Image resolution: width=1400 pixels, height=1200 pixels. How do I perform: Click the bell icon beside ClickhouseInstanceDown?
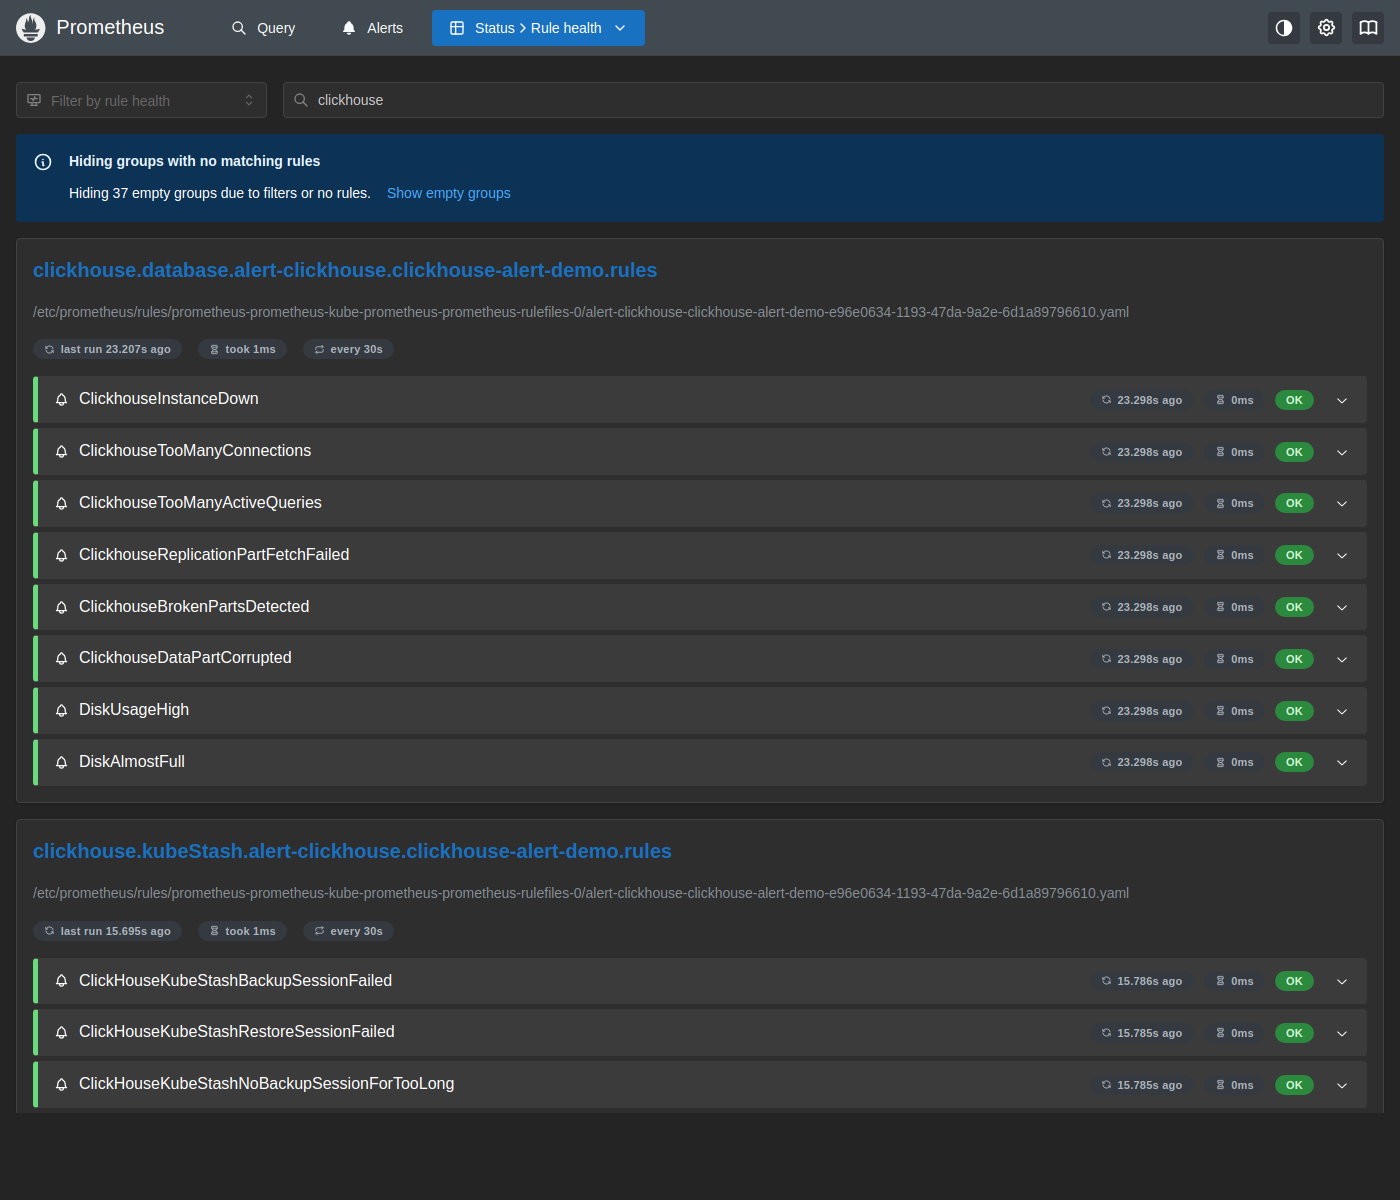click(61, 400)
